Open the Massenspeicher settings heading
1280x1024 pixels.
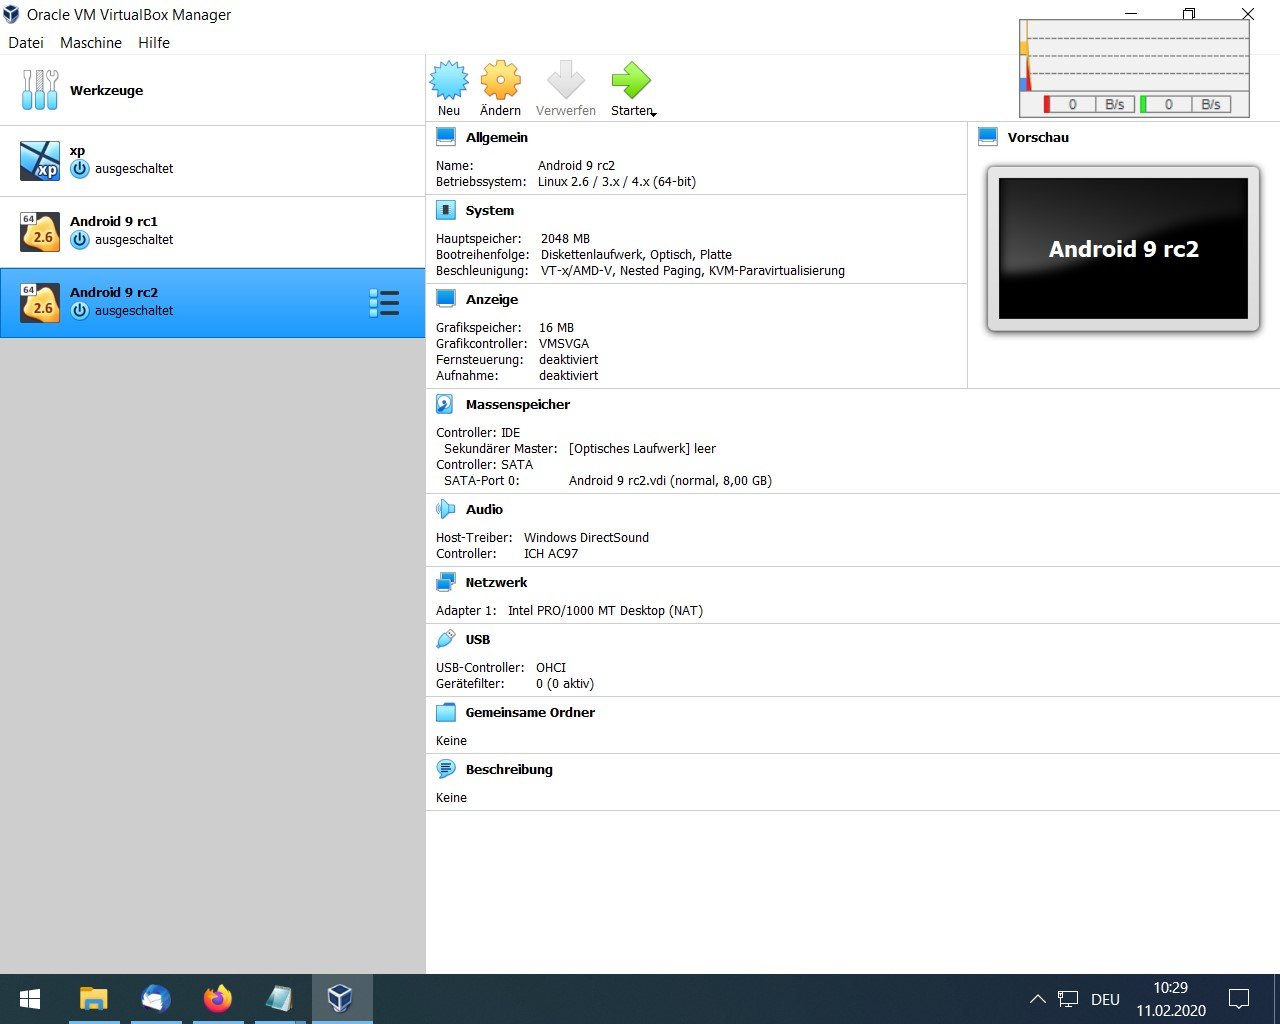[518, 404]
